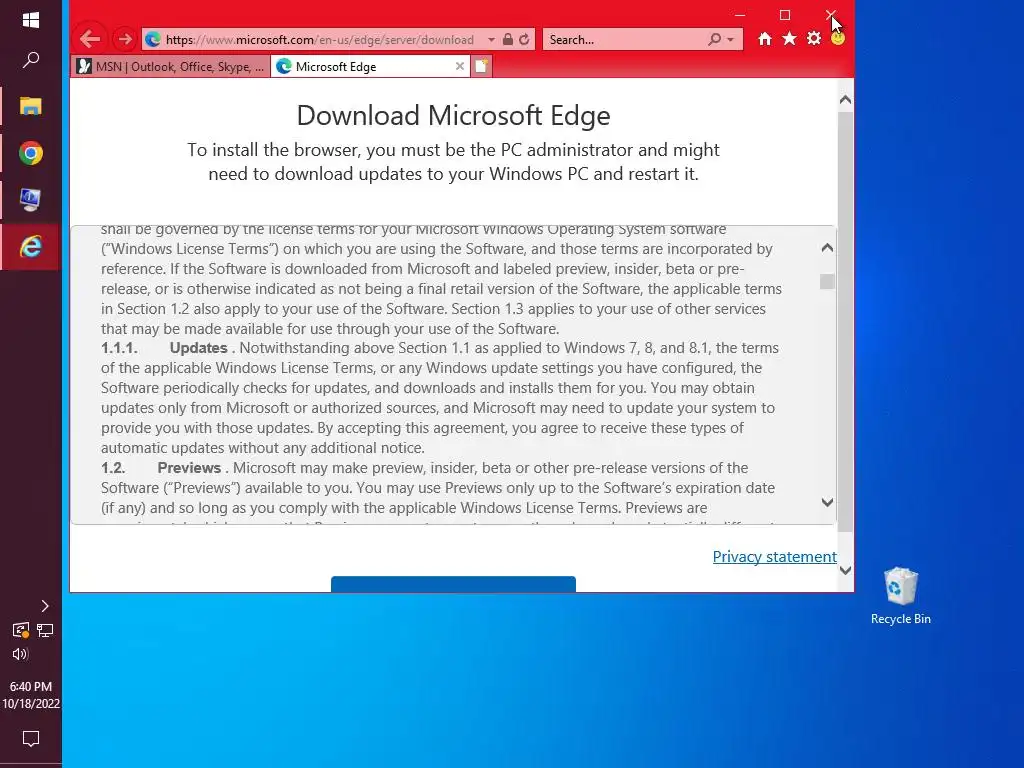
Task: Open favorites with the star icon
Action: tap(790, 39)
